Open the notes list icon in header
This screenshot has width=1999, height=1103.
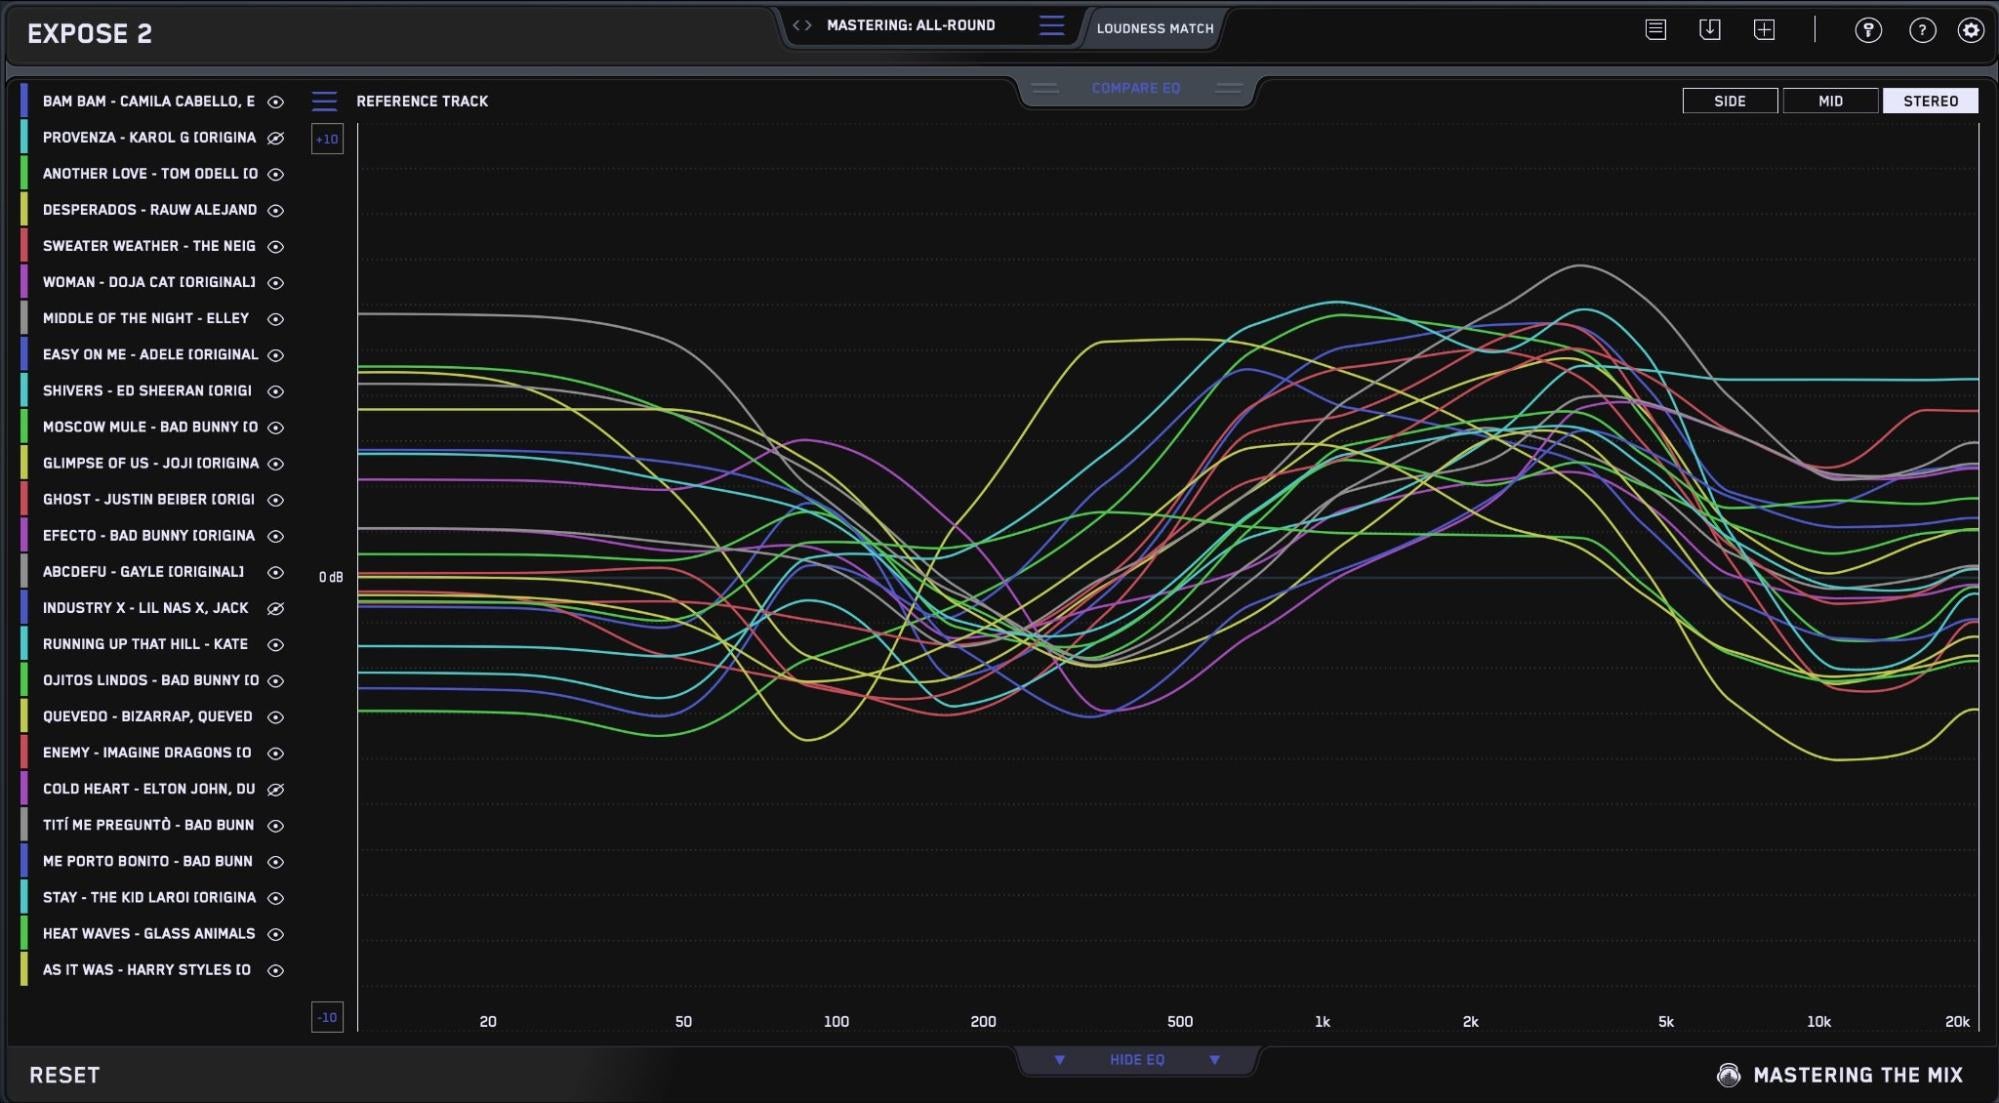pos(1656,30)
